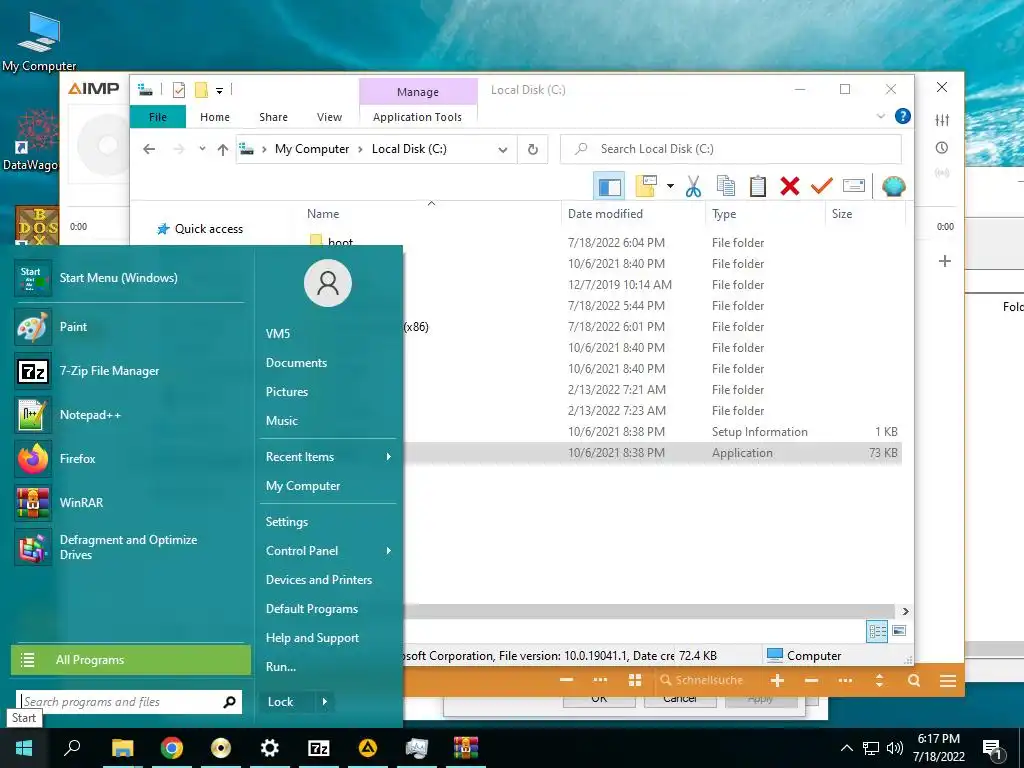Expand the ribbon using the chevron
Screen dimensions: 1024x768
point(880,116)
